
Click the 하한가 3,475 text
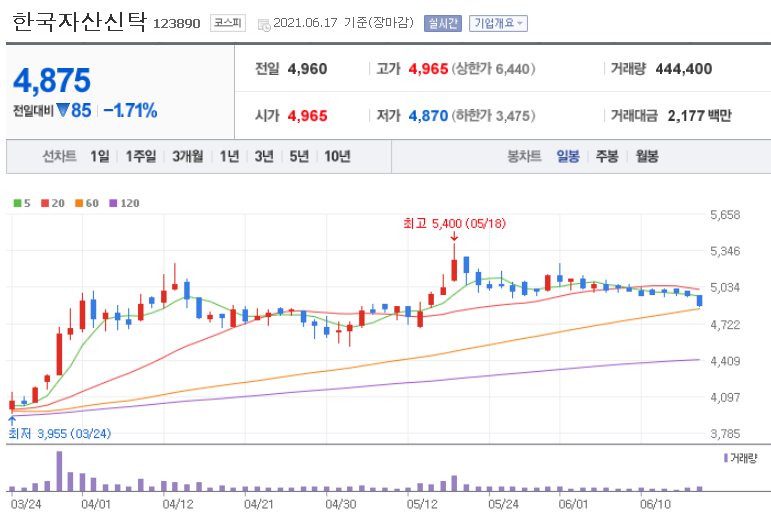[x=493, y=116]
